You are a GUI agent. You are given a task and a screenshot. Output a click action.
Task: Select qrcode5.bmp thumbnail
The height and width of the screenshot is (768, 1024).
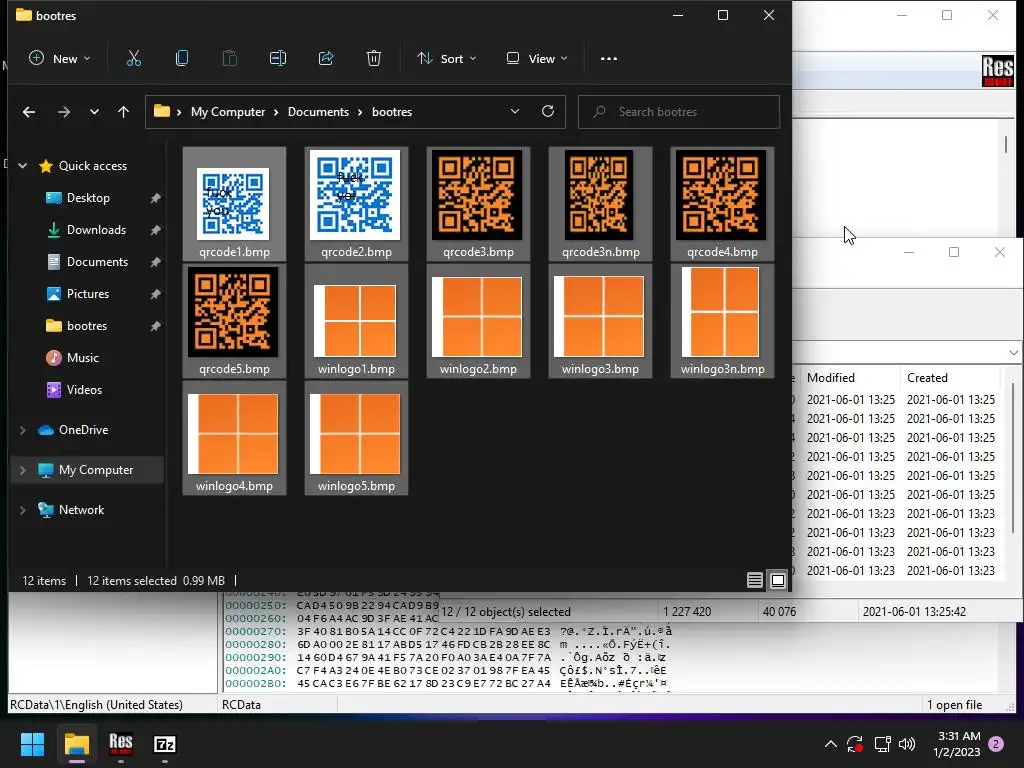234,321
